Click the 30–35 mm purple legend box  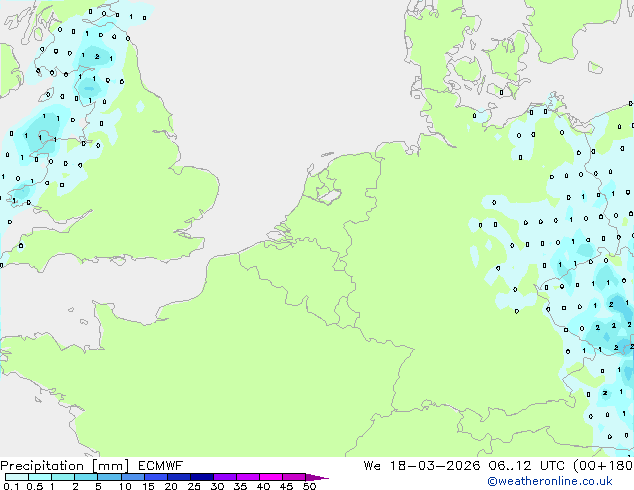224,477
